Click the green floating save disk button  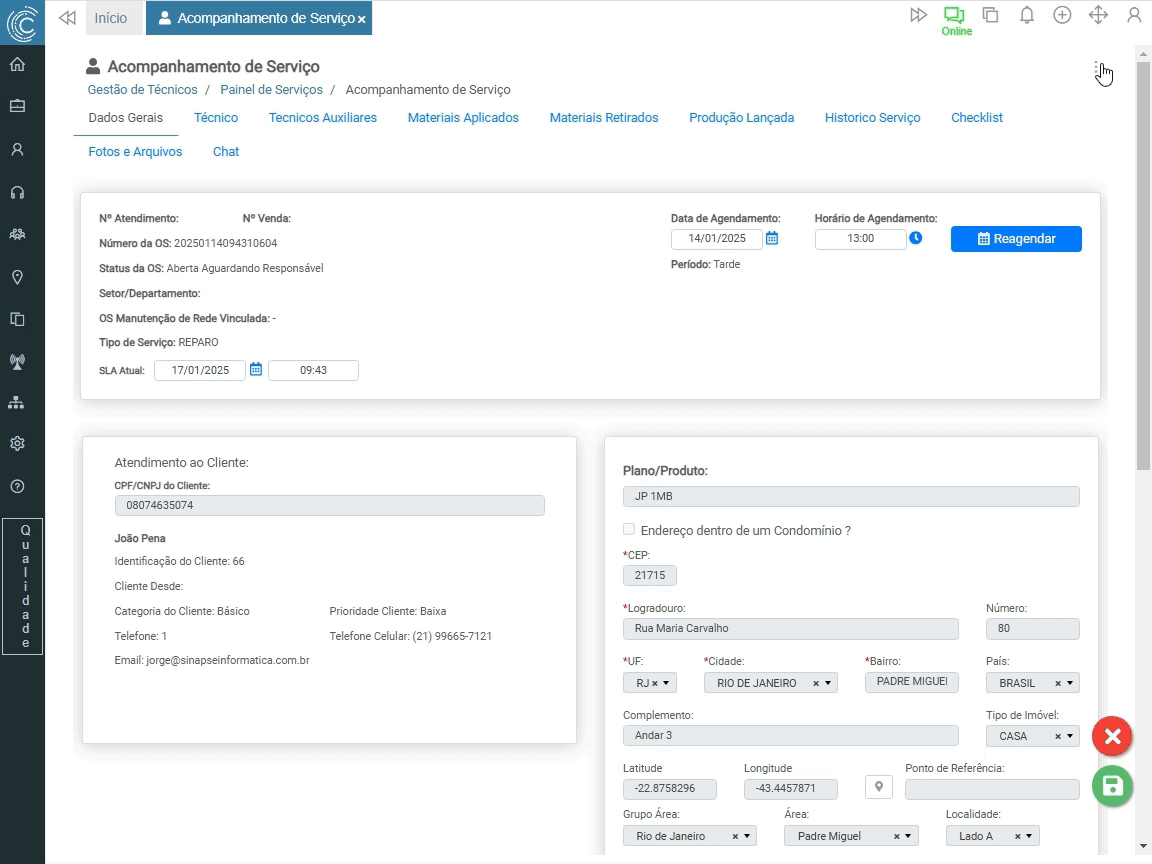click(x=1112, y=787)
